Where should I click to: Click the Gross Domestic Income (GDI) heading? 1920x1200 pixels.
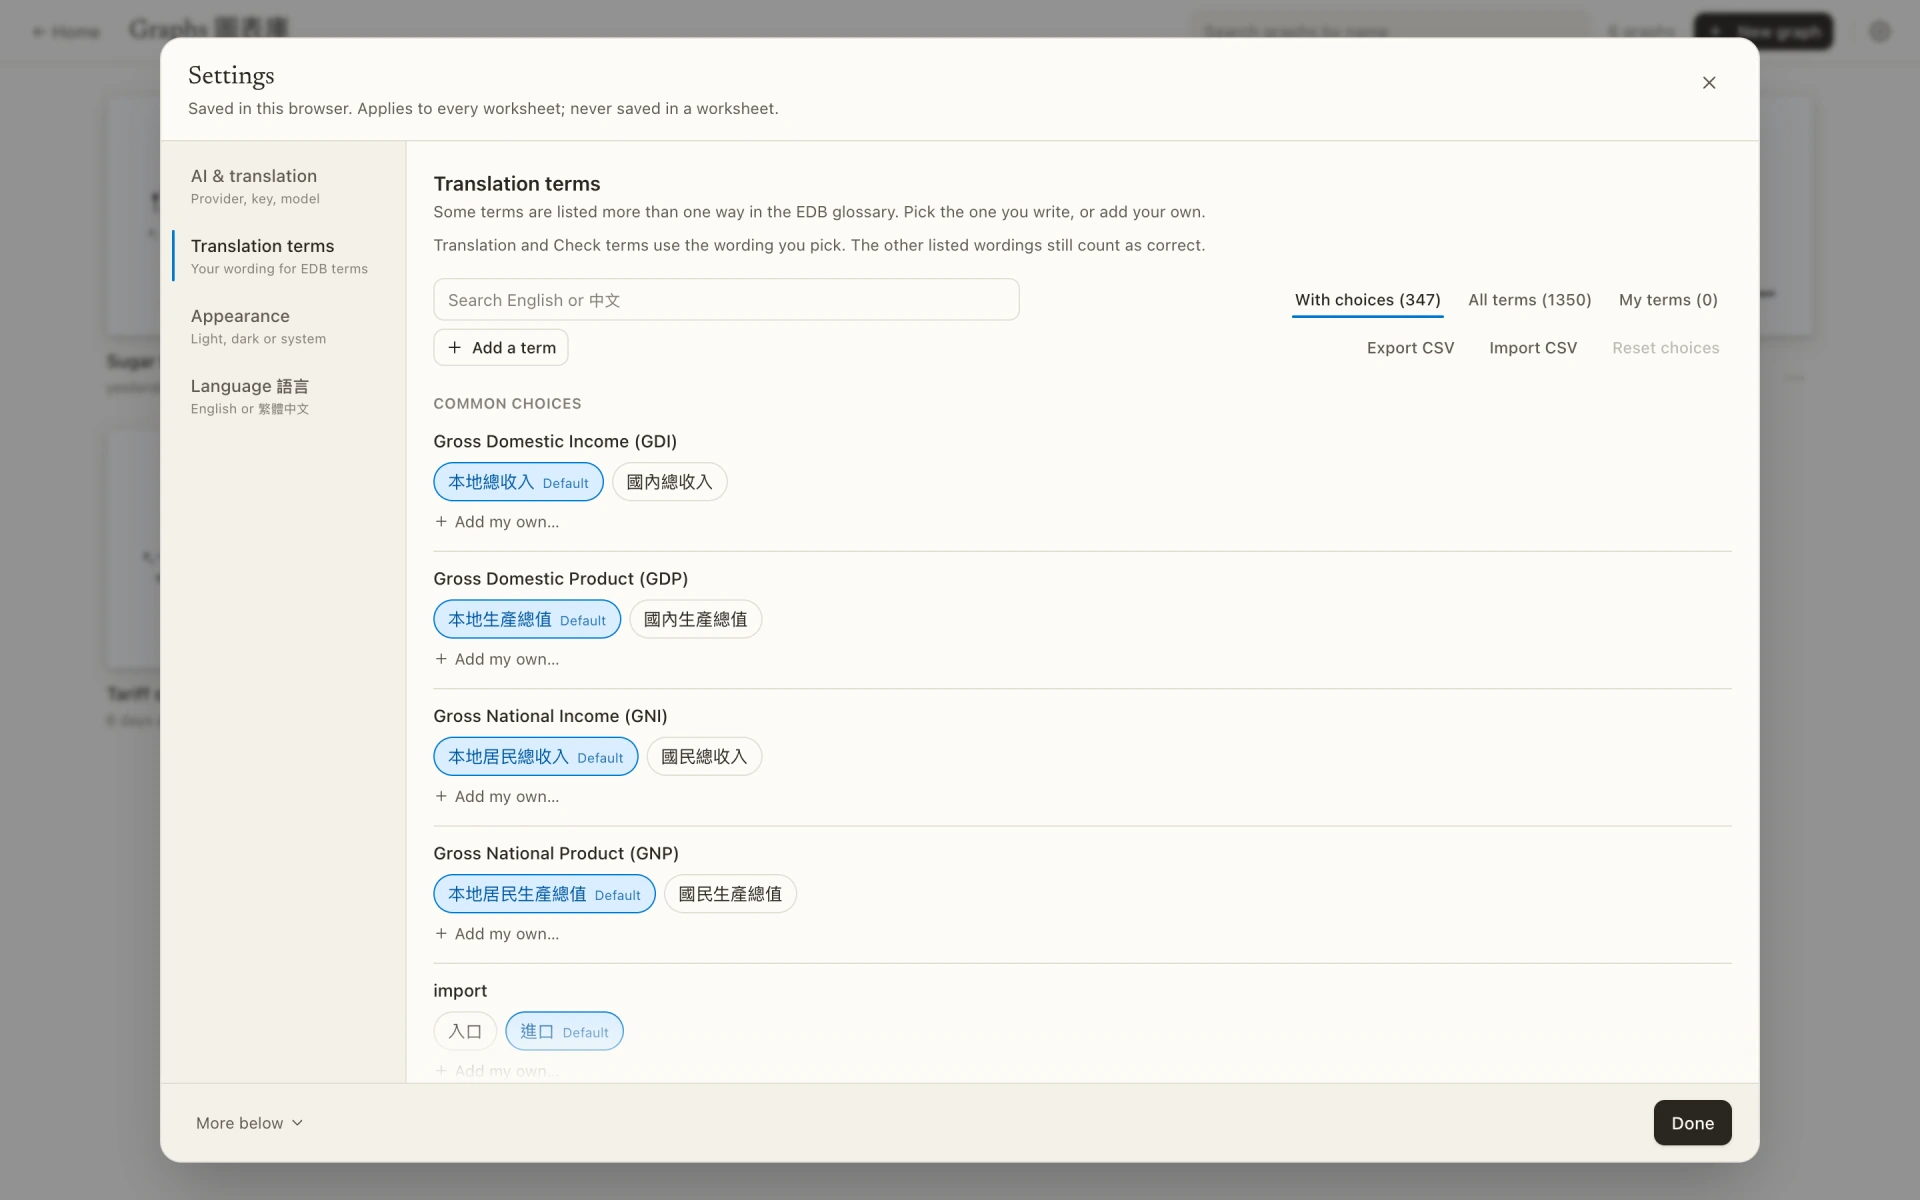(x=555, y=441)
